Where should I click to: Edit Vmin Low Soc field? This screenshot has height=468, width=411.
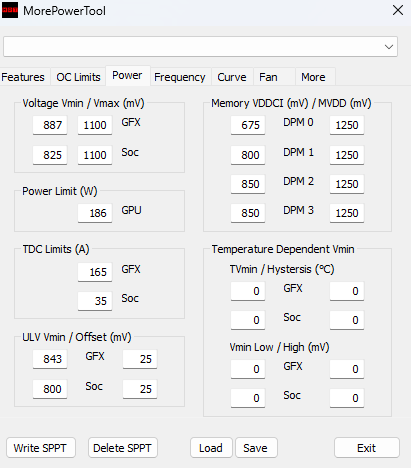coord(248,398)
